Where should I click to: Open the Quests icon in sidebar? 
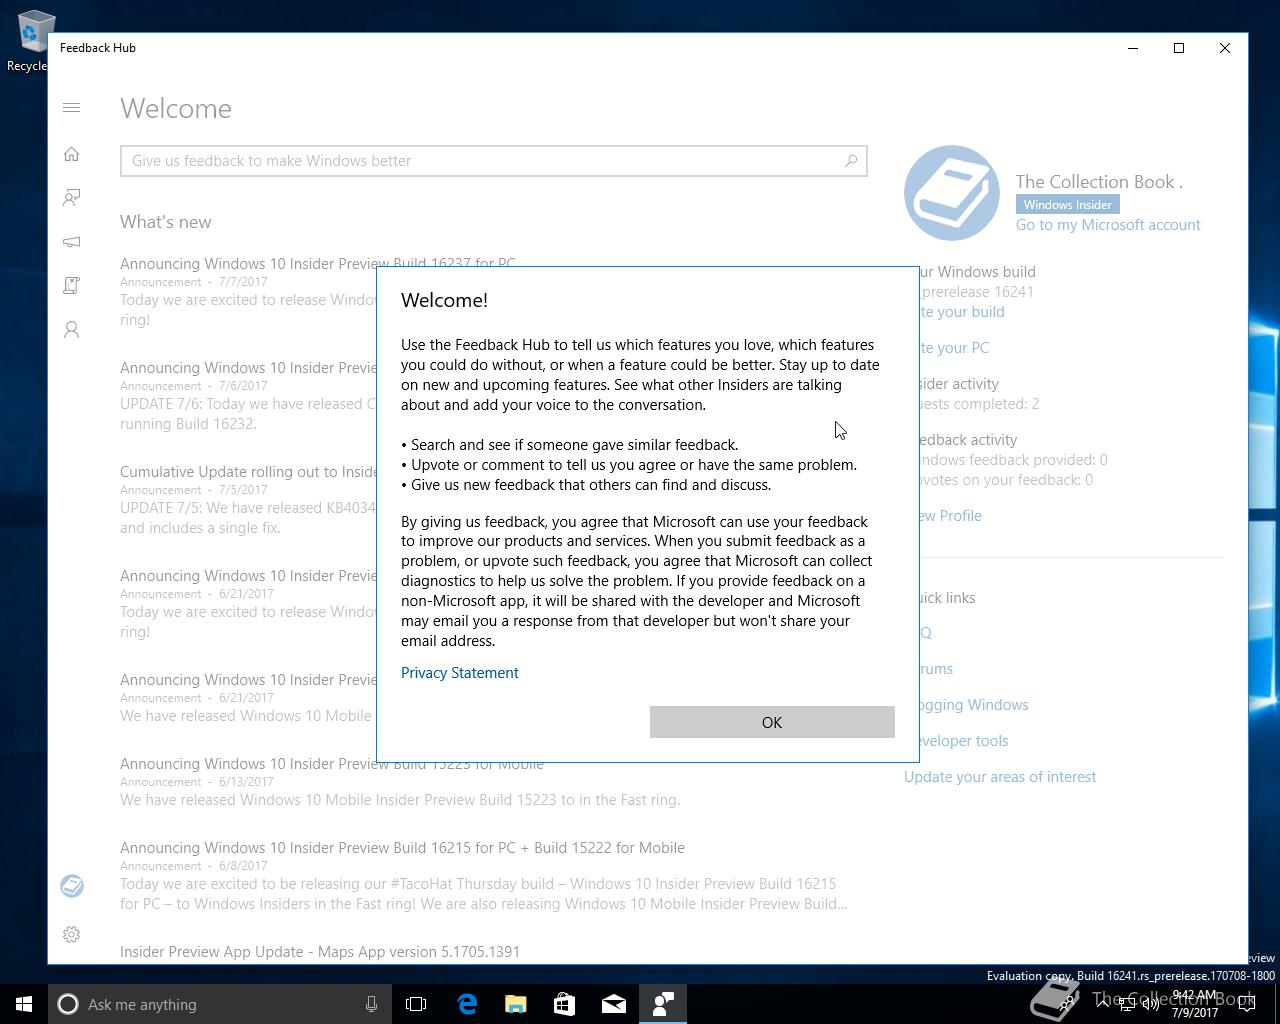tap(71, 285)
